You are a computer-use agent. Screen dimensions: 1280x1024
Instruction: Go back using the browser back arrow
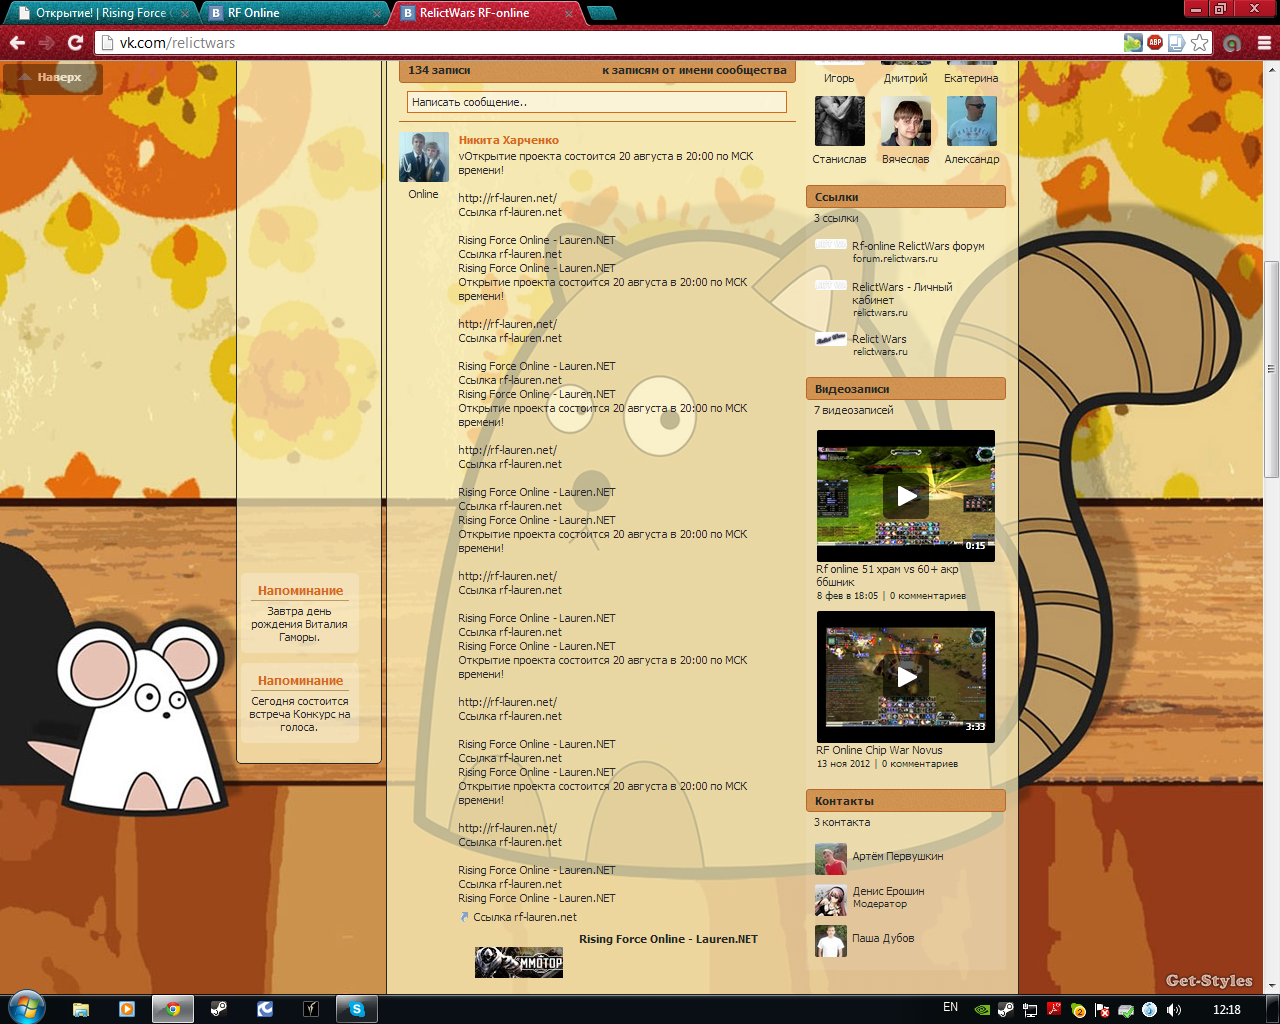click(17, 43)
